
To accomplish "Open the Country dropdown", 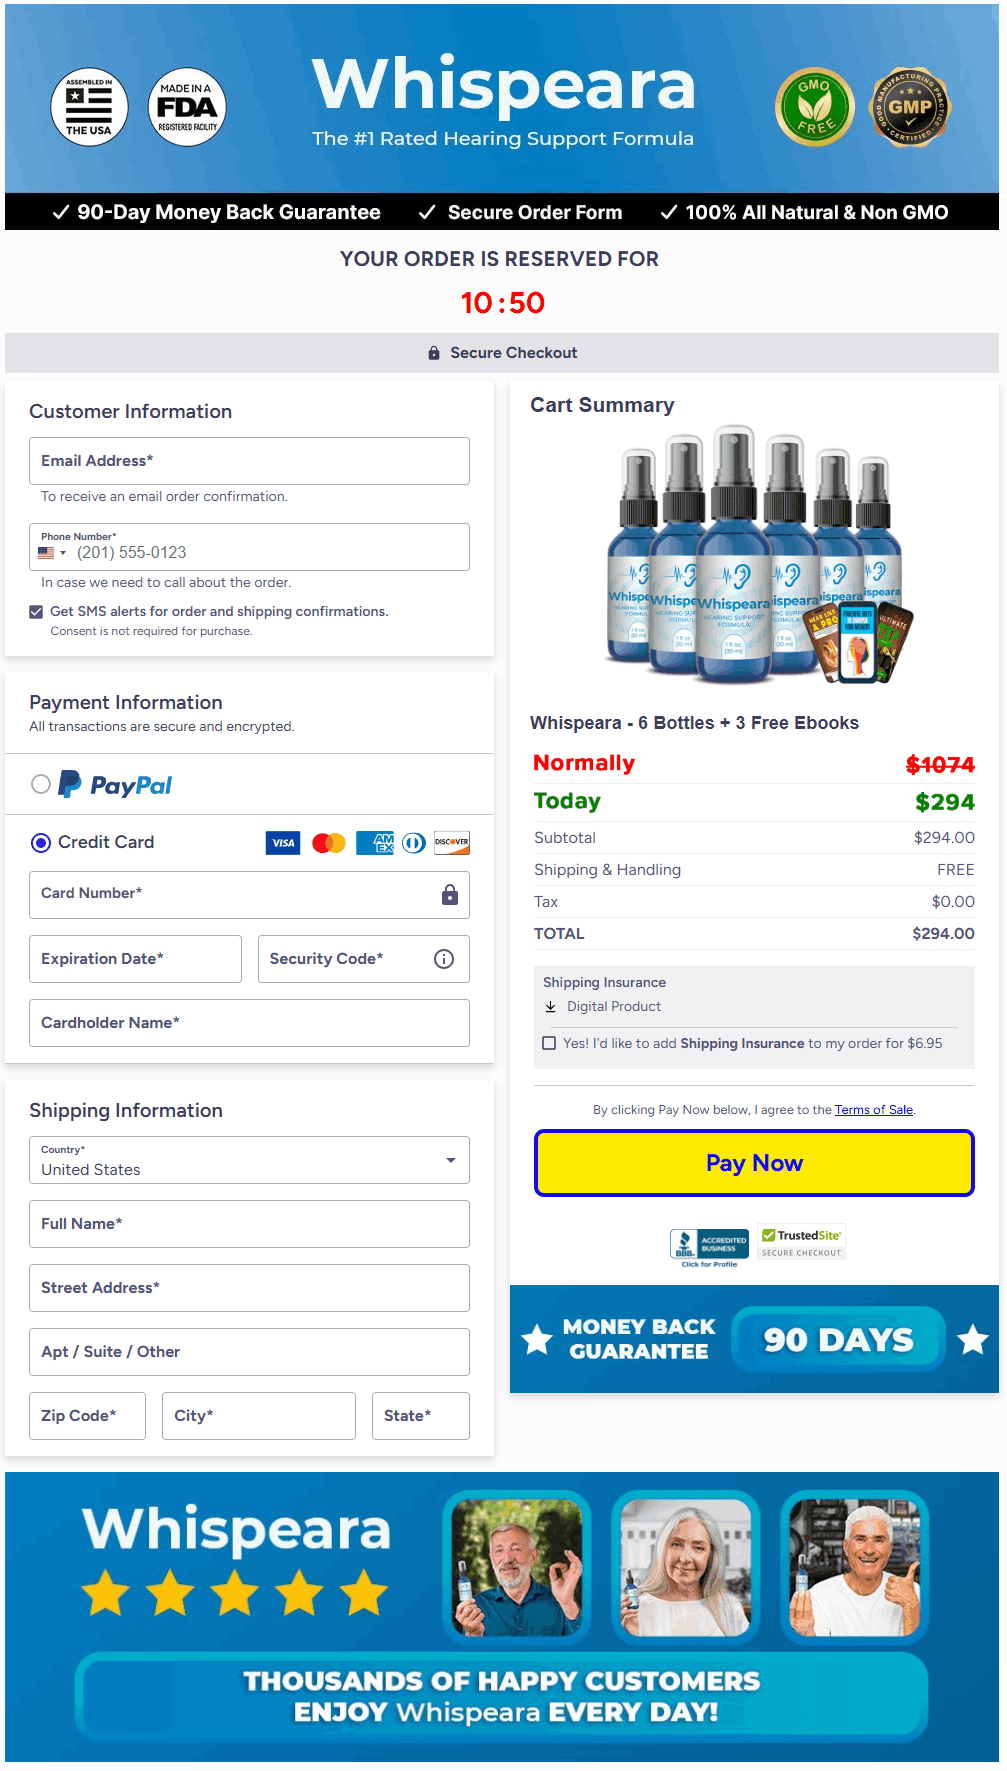I will point(249,1161).
